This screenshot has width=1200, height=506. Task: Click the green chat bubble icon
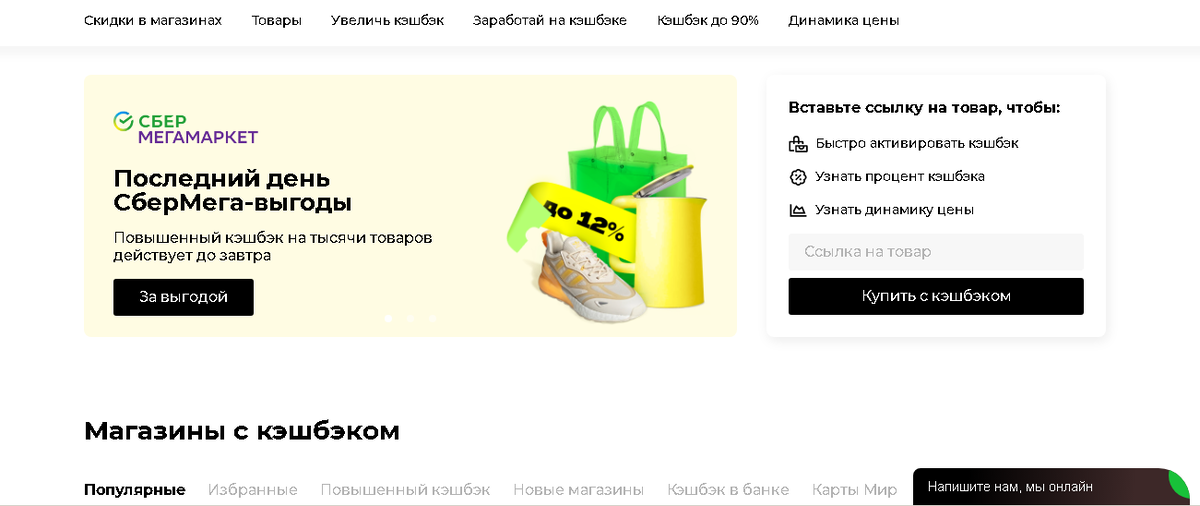click(x=1179, y=485)
